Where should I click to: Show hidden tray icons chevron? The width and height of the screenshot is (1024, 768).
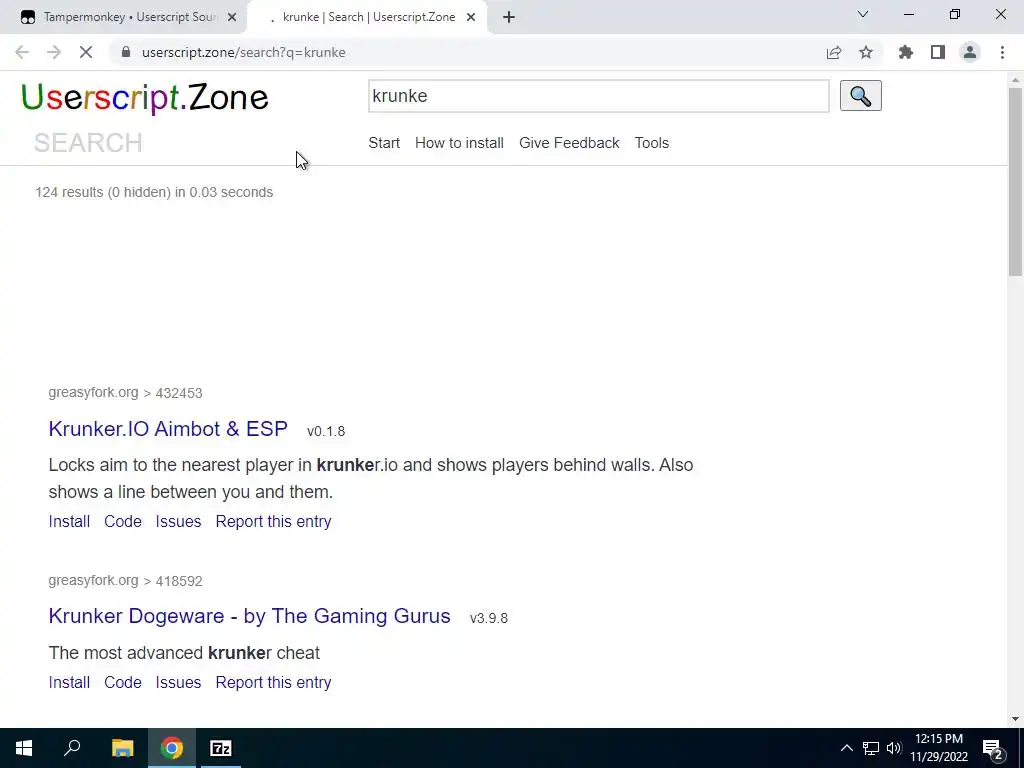(x=846, y=748)
